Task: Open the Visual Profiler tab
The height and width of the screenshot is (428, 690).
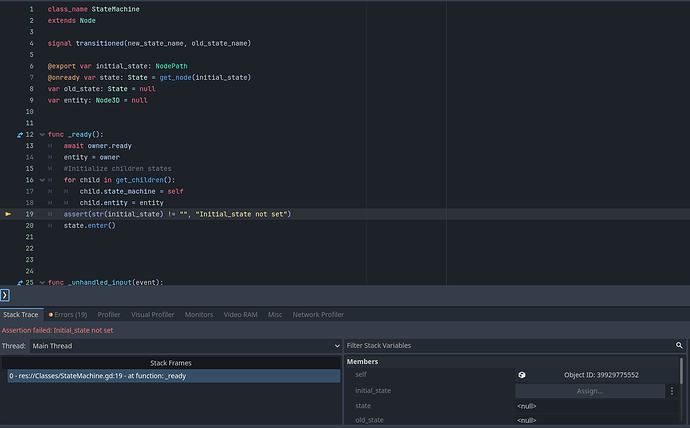Action: pyautogui.click(x=153, y=315)
